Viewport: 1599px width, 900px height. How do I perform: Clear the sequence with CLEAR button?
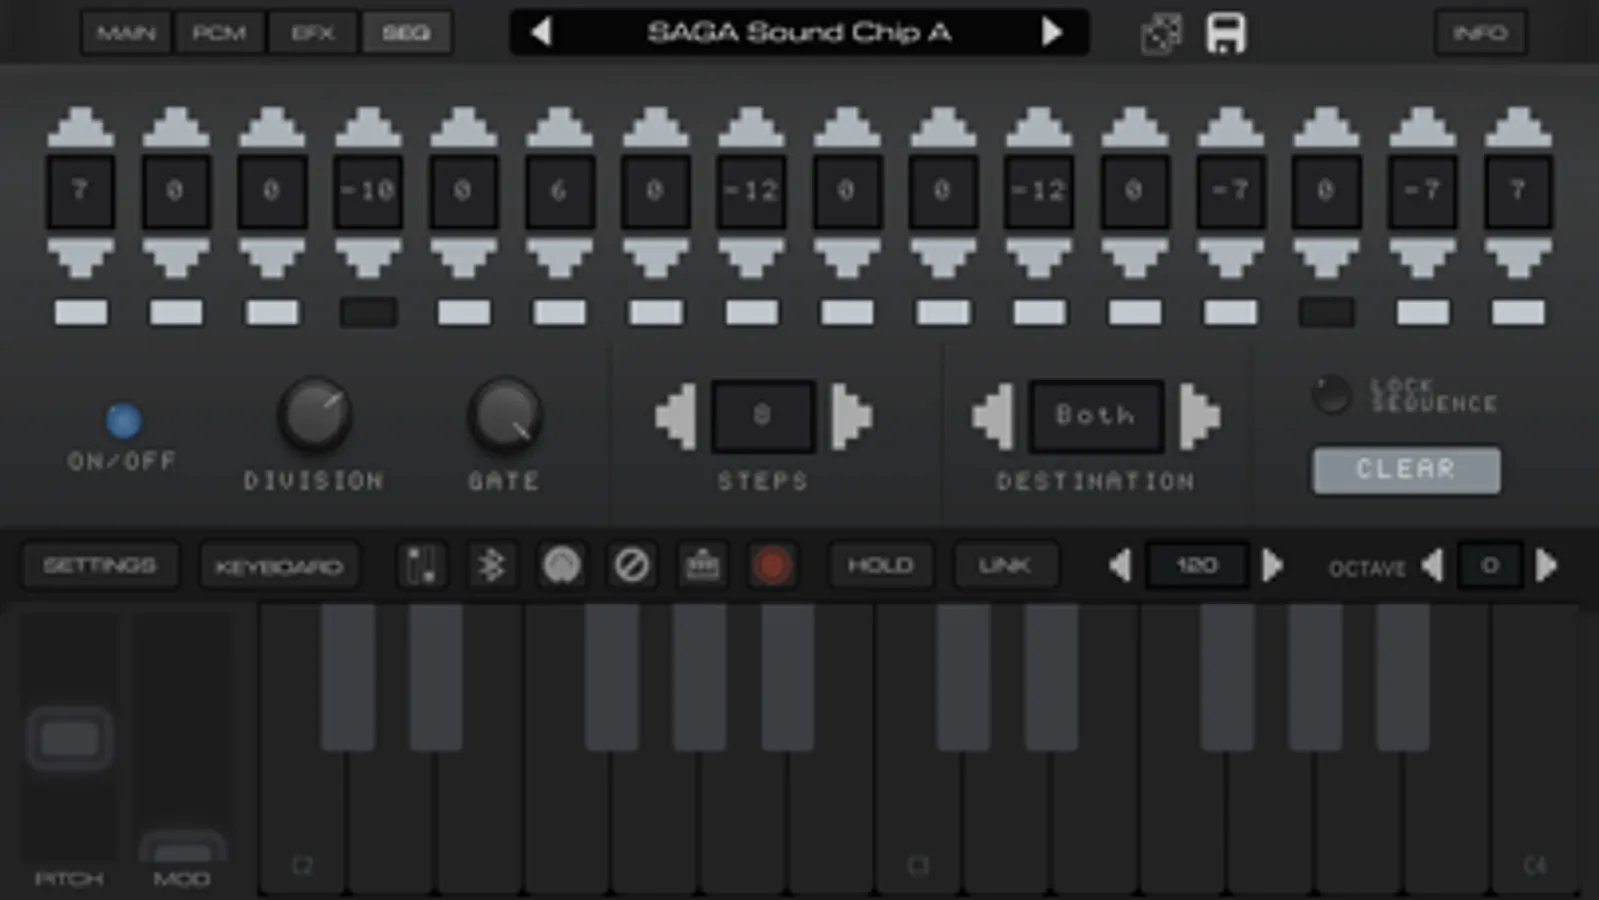click(x=1406, y=470)
